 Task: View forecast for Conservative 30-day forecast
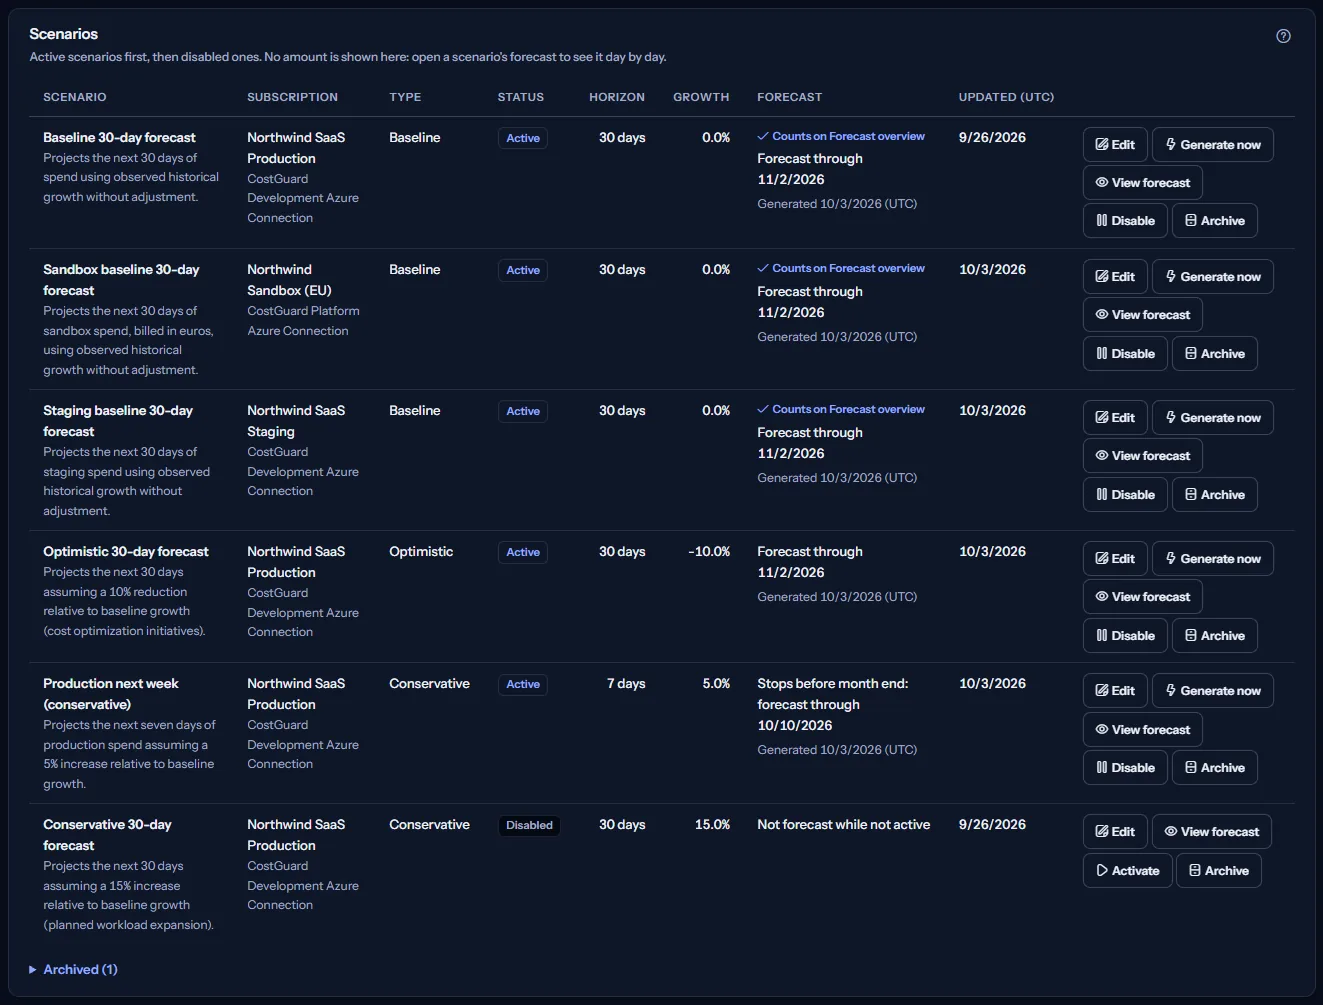click(1212, 832)
